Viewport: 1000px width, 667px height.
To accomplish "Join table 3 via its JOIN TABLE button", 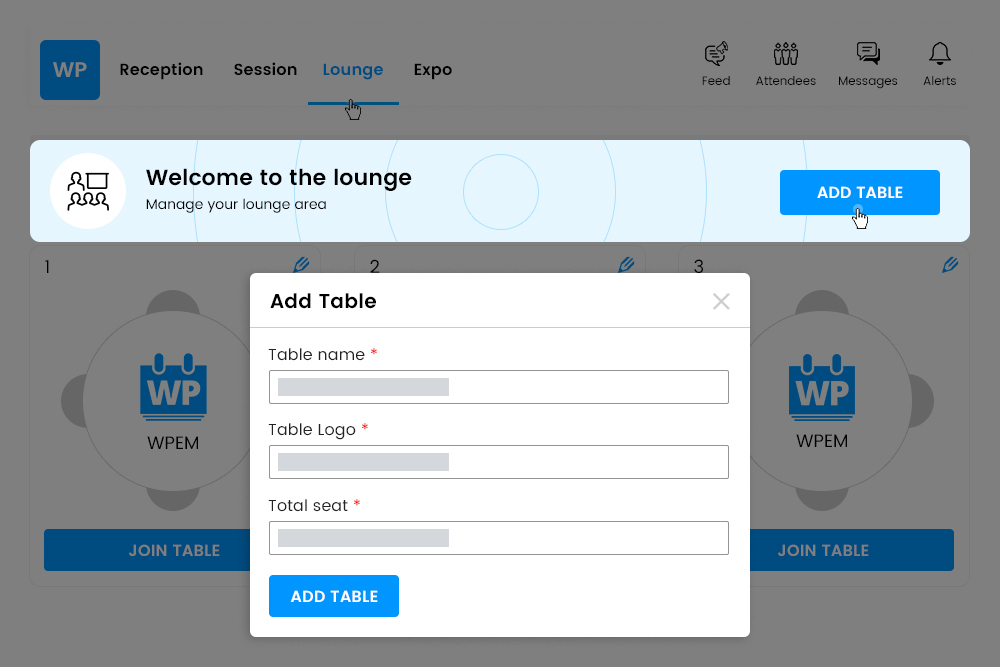I will 822,550.
